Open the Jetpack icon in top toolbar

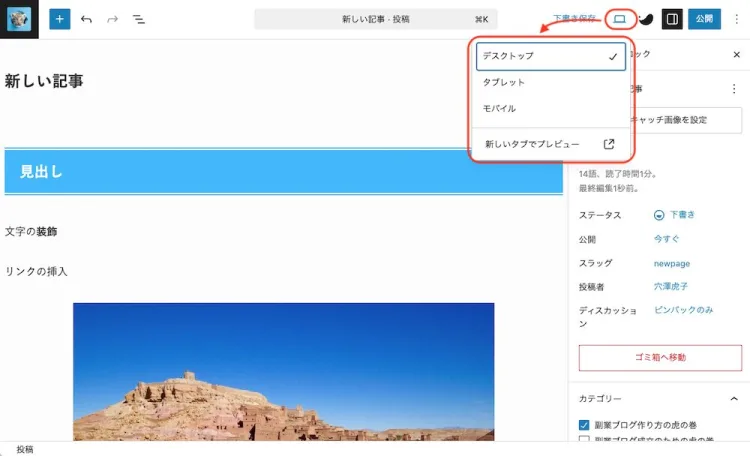(x=646, y=19)
